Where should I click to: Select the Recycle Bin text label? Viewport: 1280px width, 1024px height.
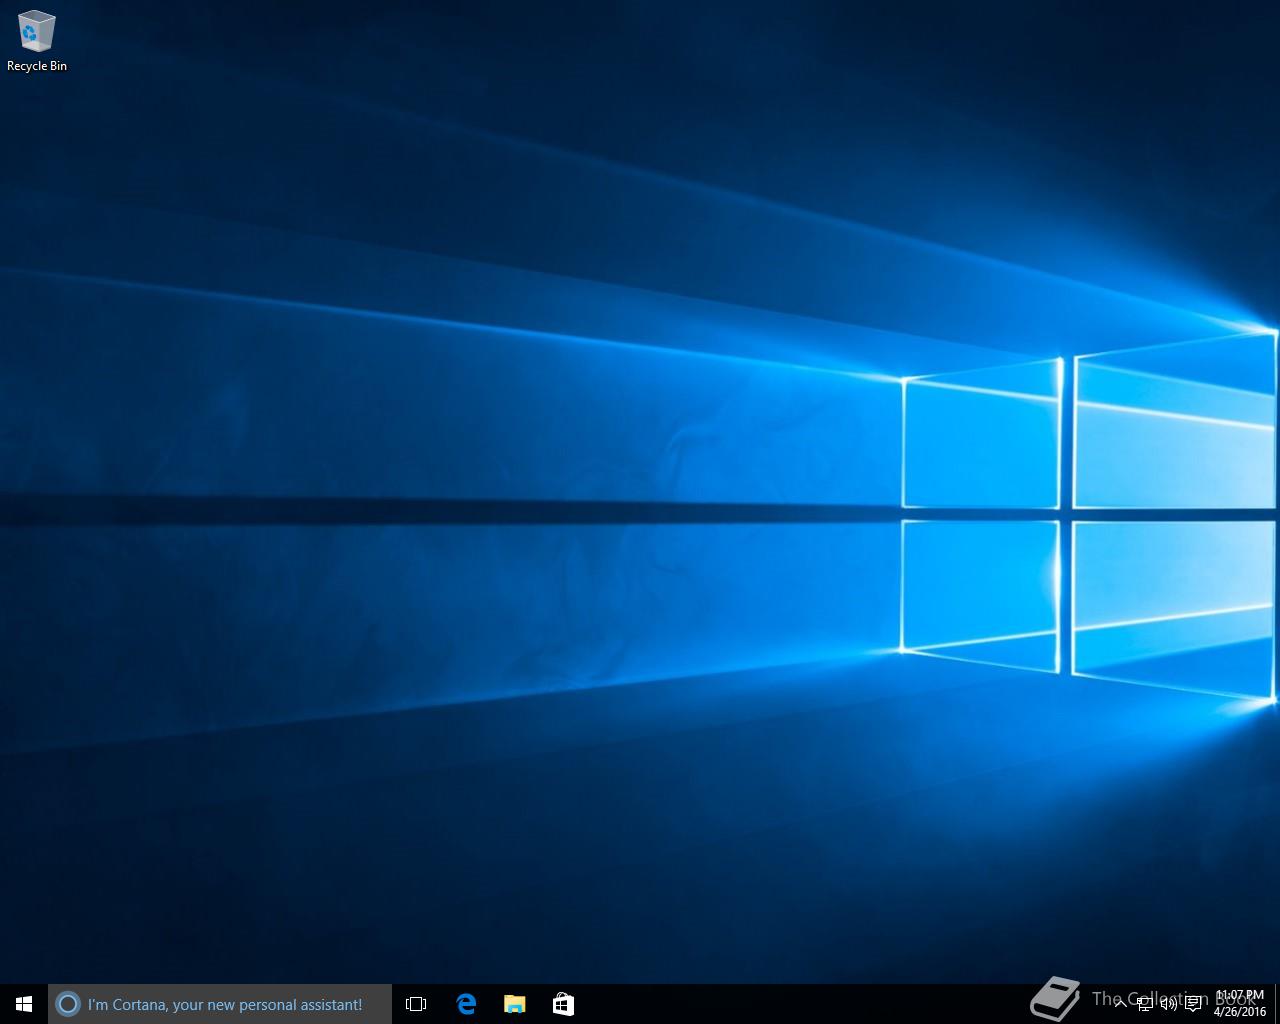click(x=37, y=66)
